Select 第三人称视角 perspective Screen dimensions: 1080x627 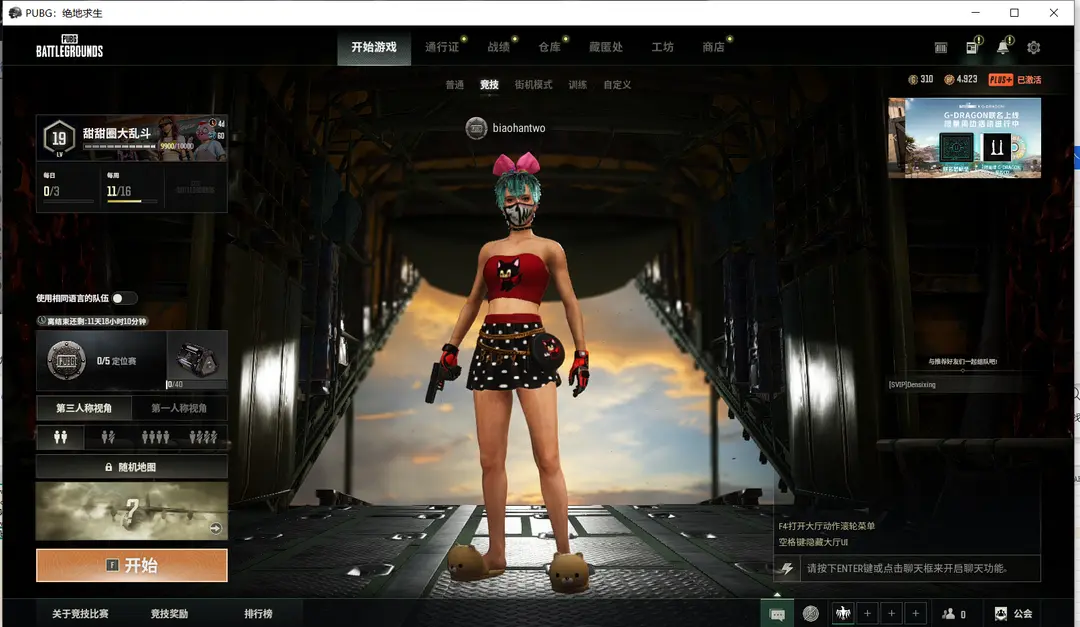click(84, 408)
